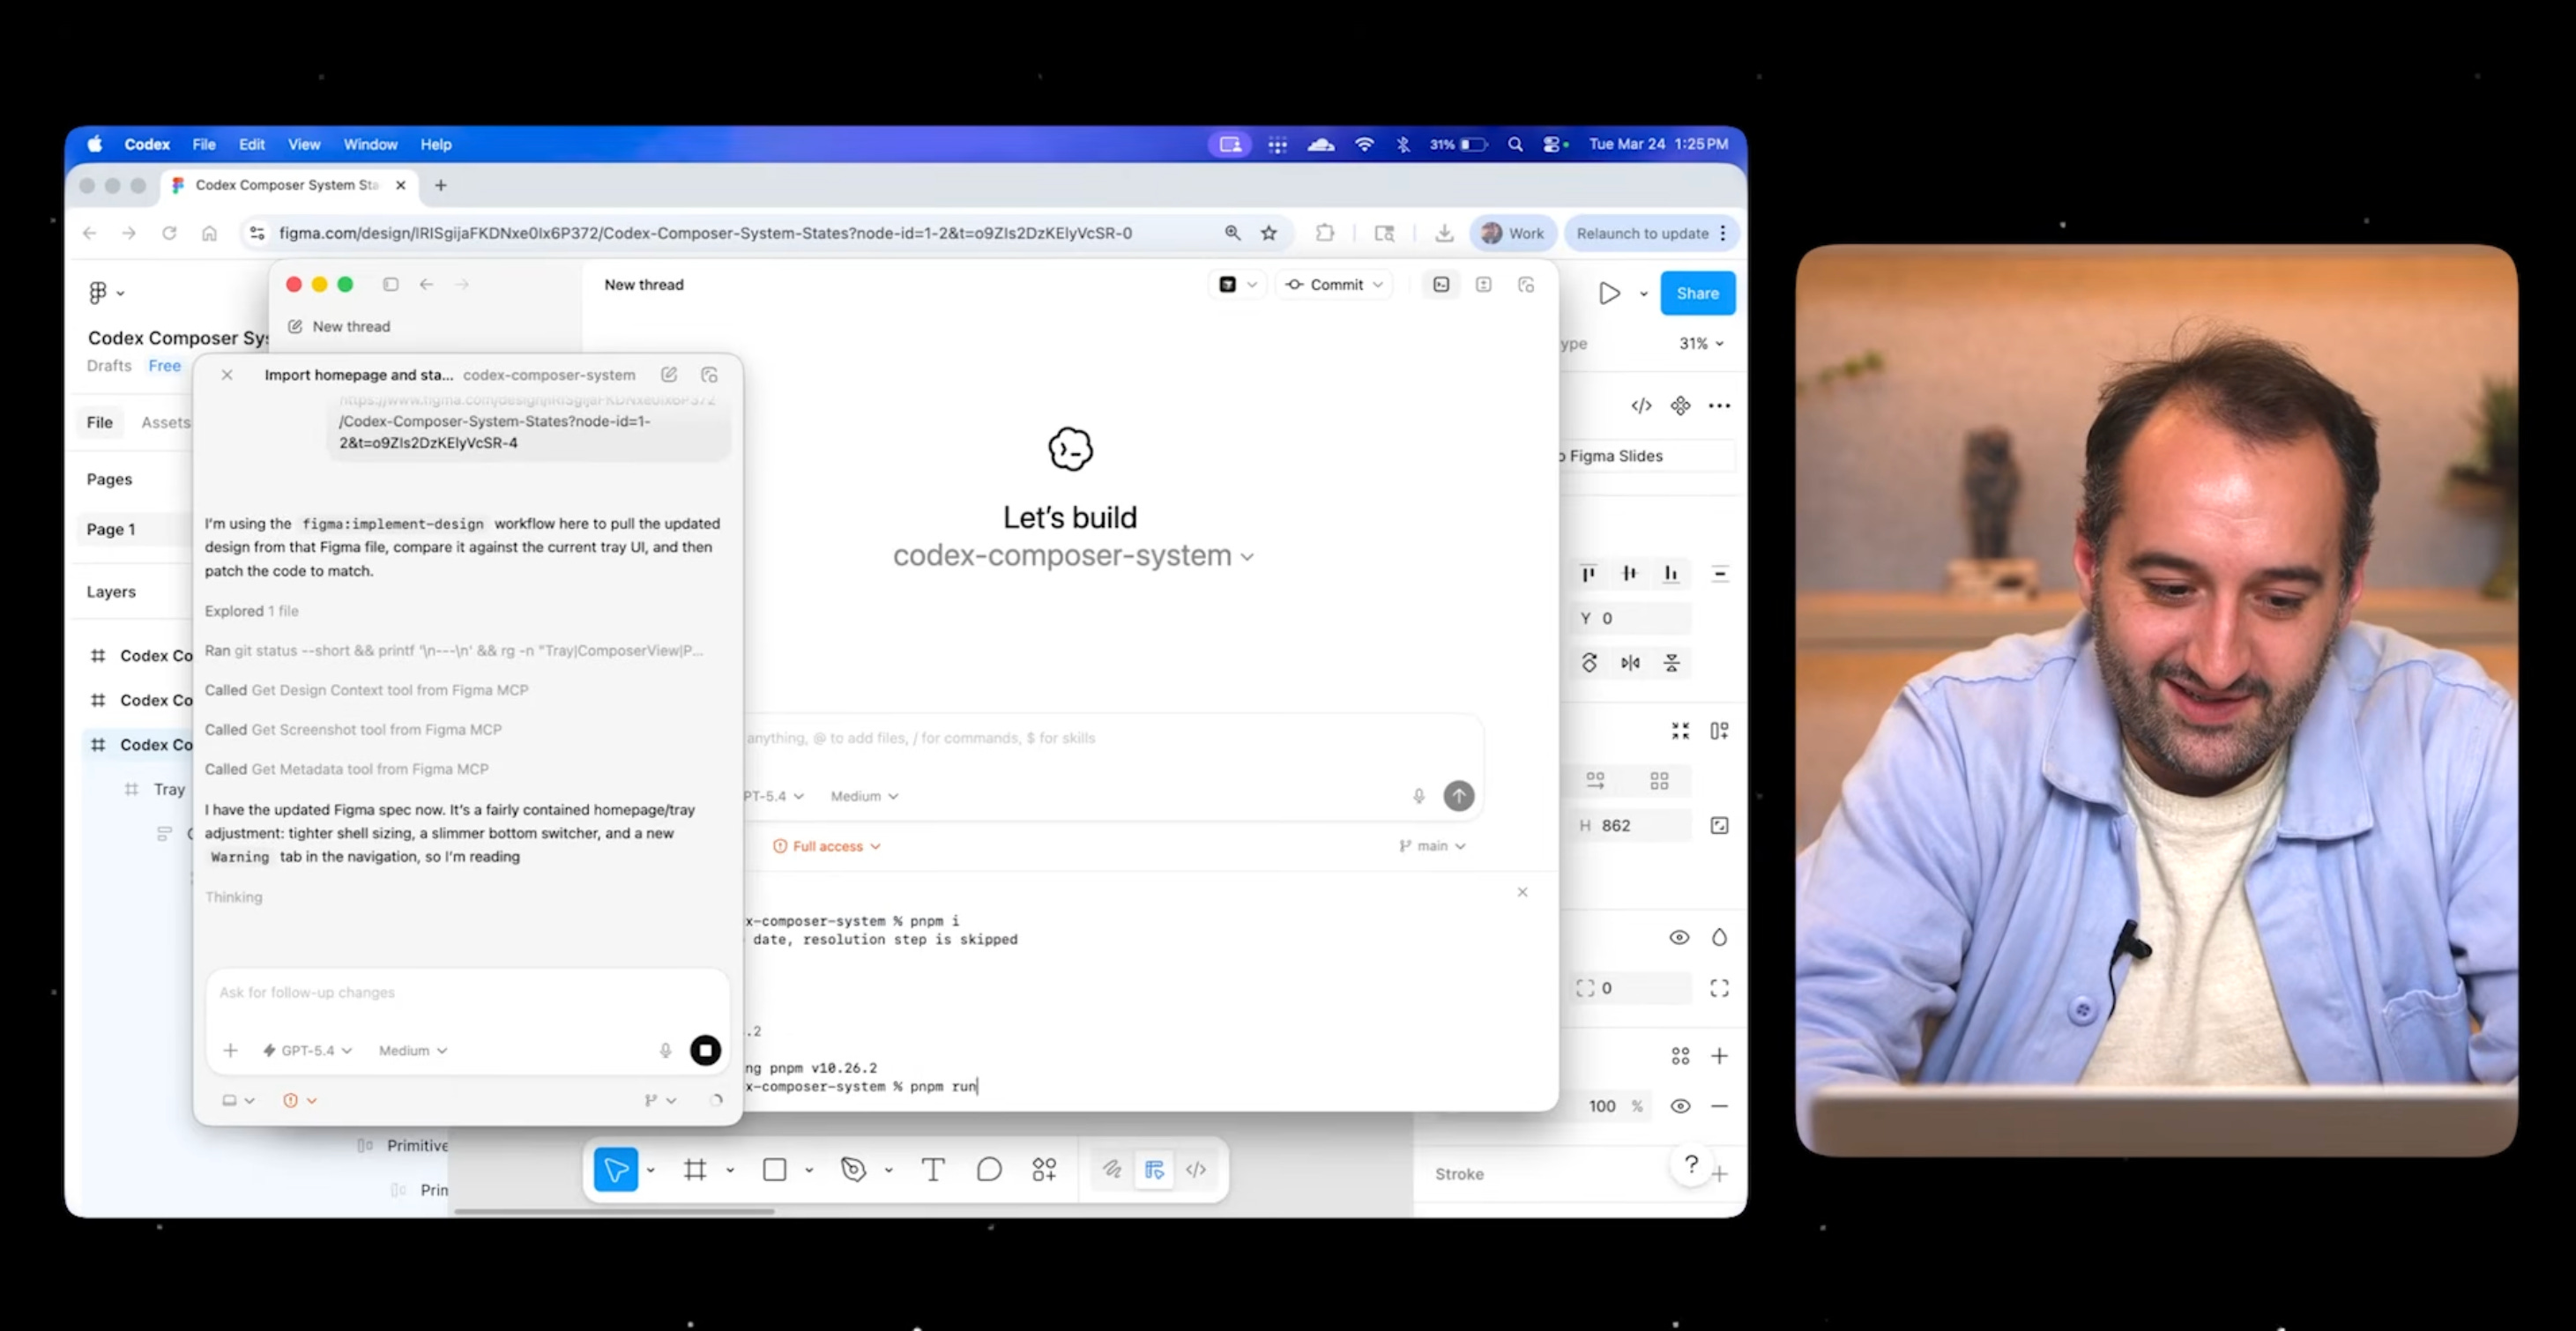Click the blue Share button
This screenshot has height=1331, width=2576.
(1697, 293)
